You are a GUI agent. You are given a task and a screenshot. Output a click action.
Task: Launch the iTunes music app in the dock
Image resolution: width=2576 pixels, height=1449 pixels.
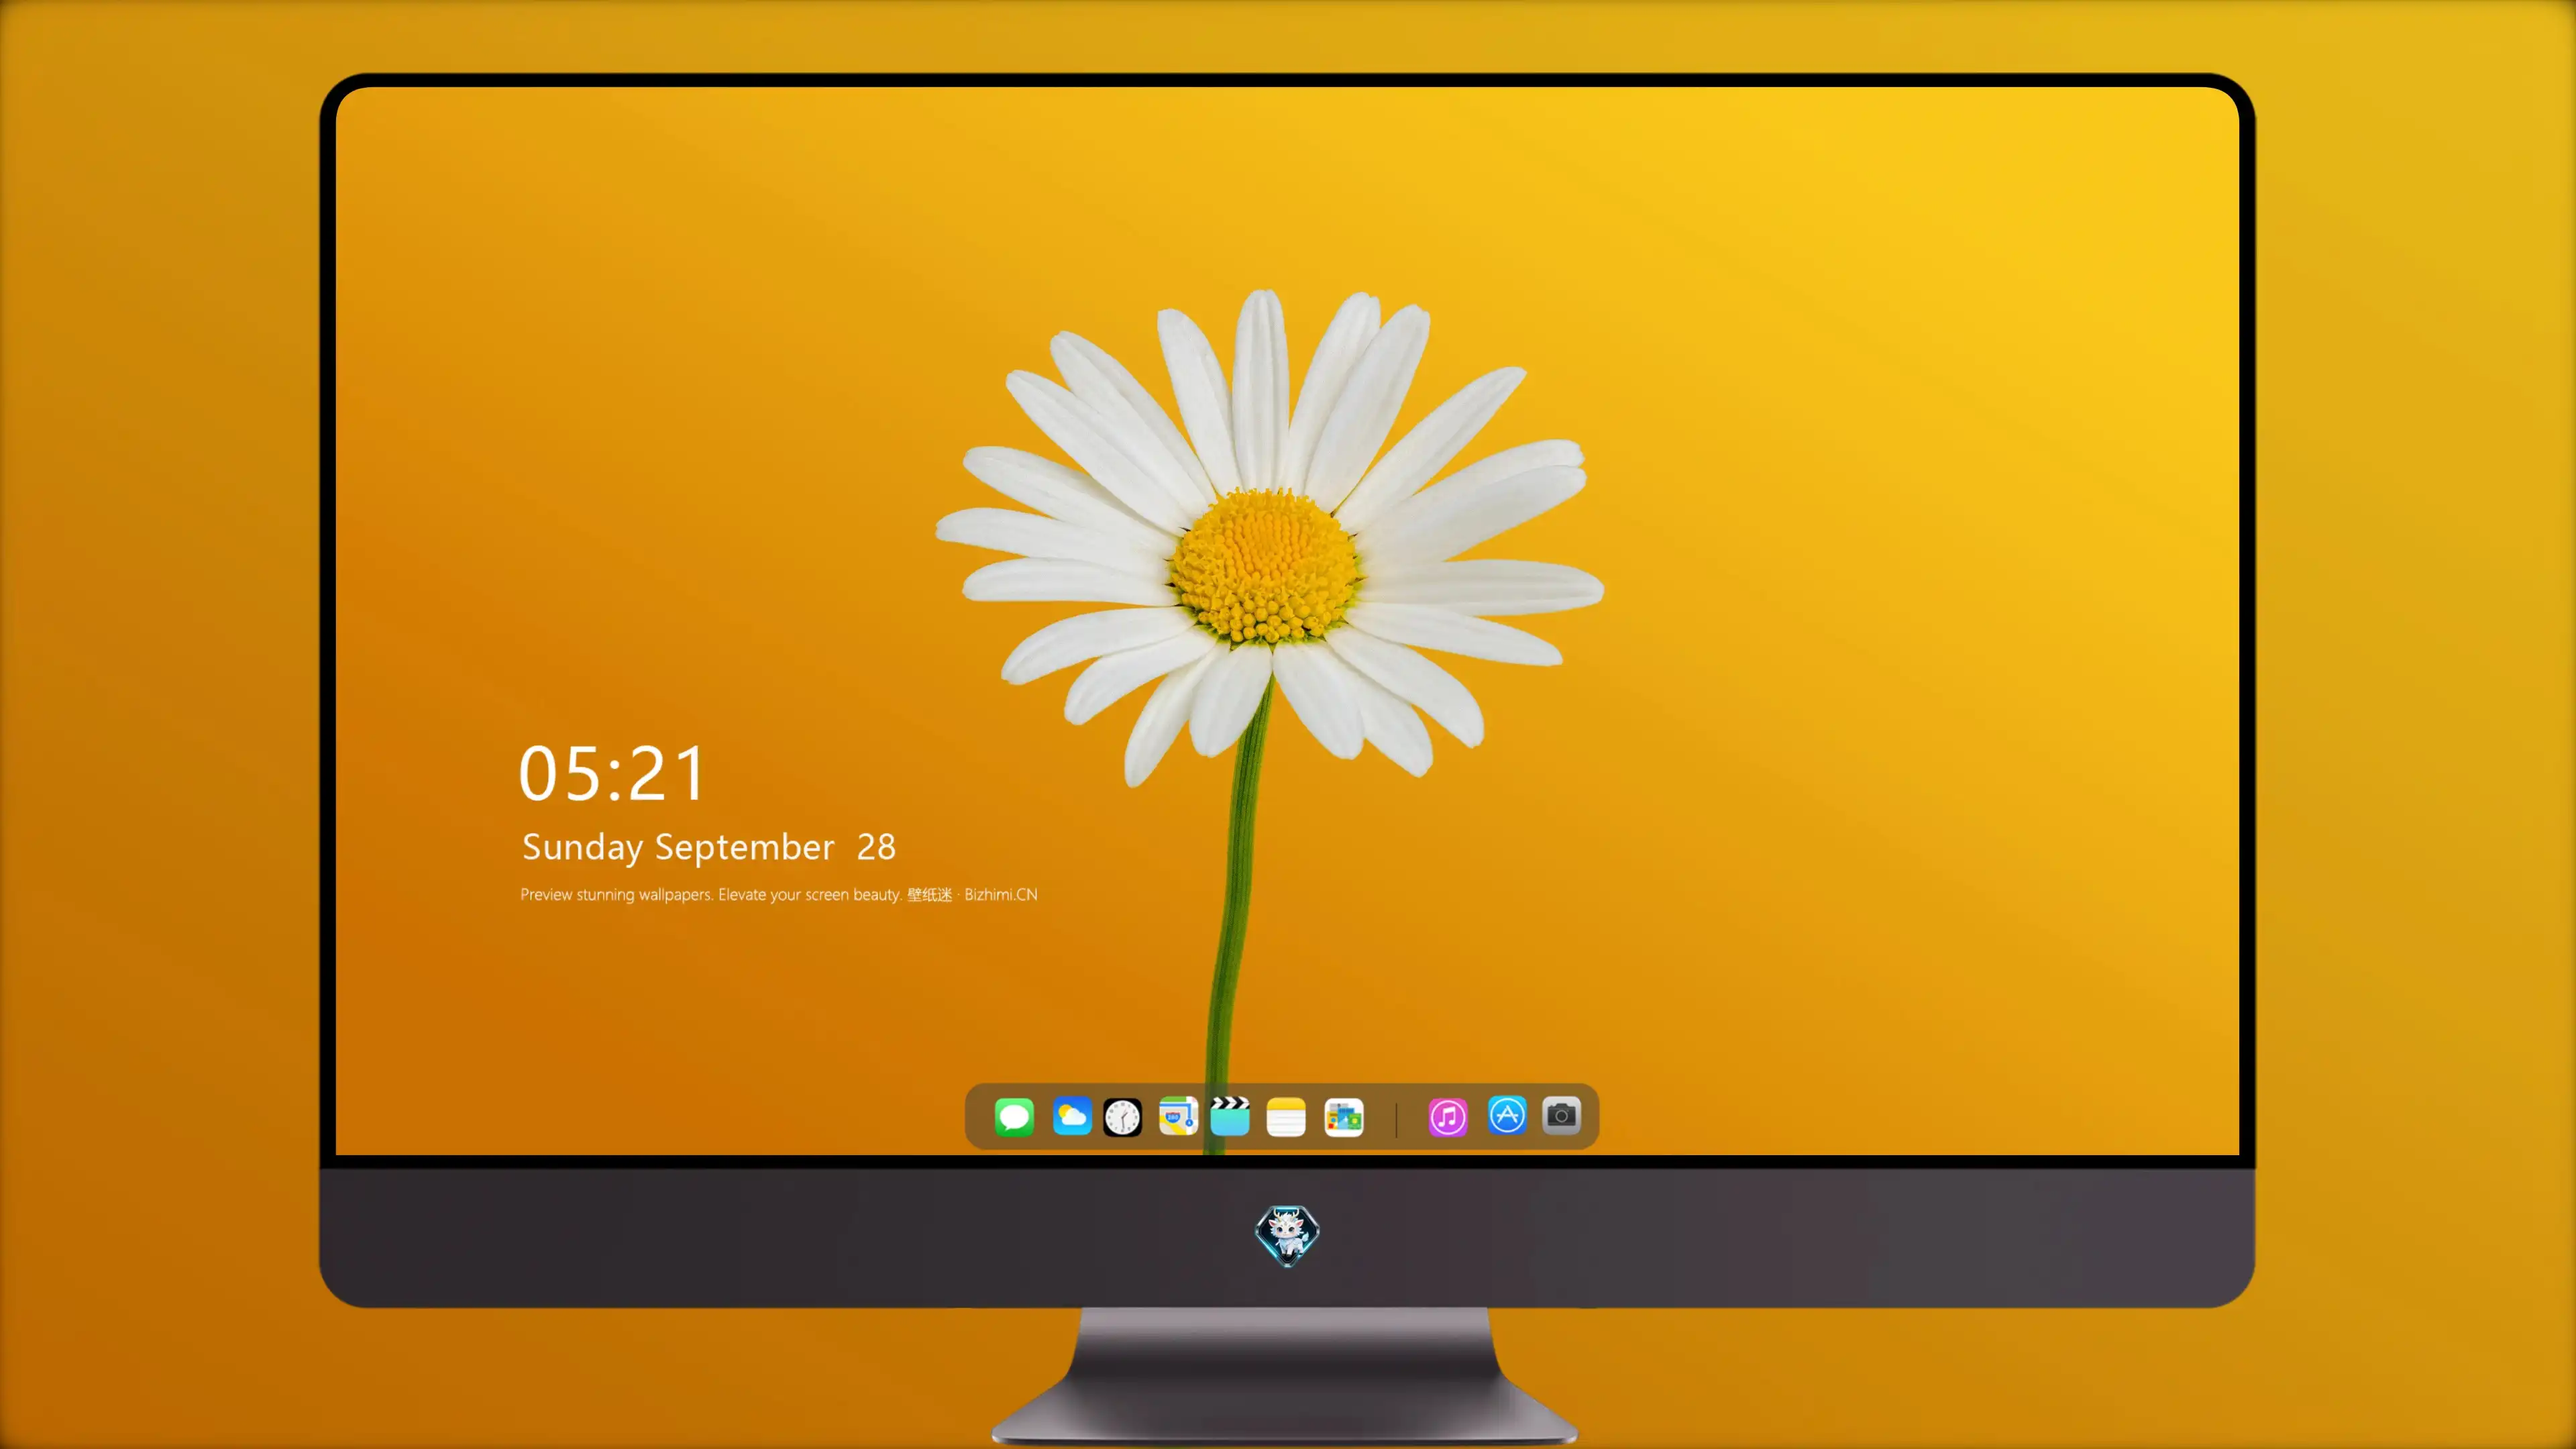coord(1447,1117)
